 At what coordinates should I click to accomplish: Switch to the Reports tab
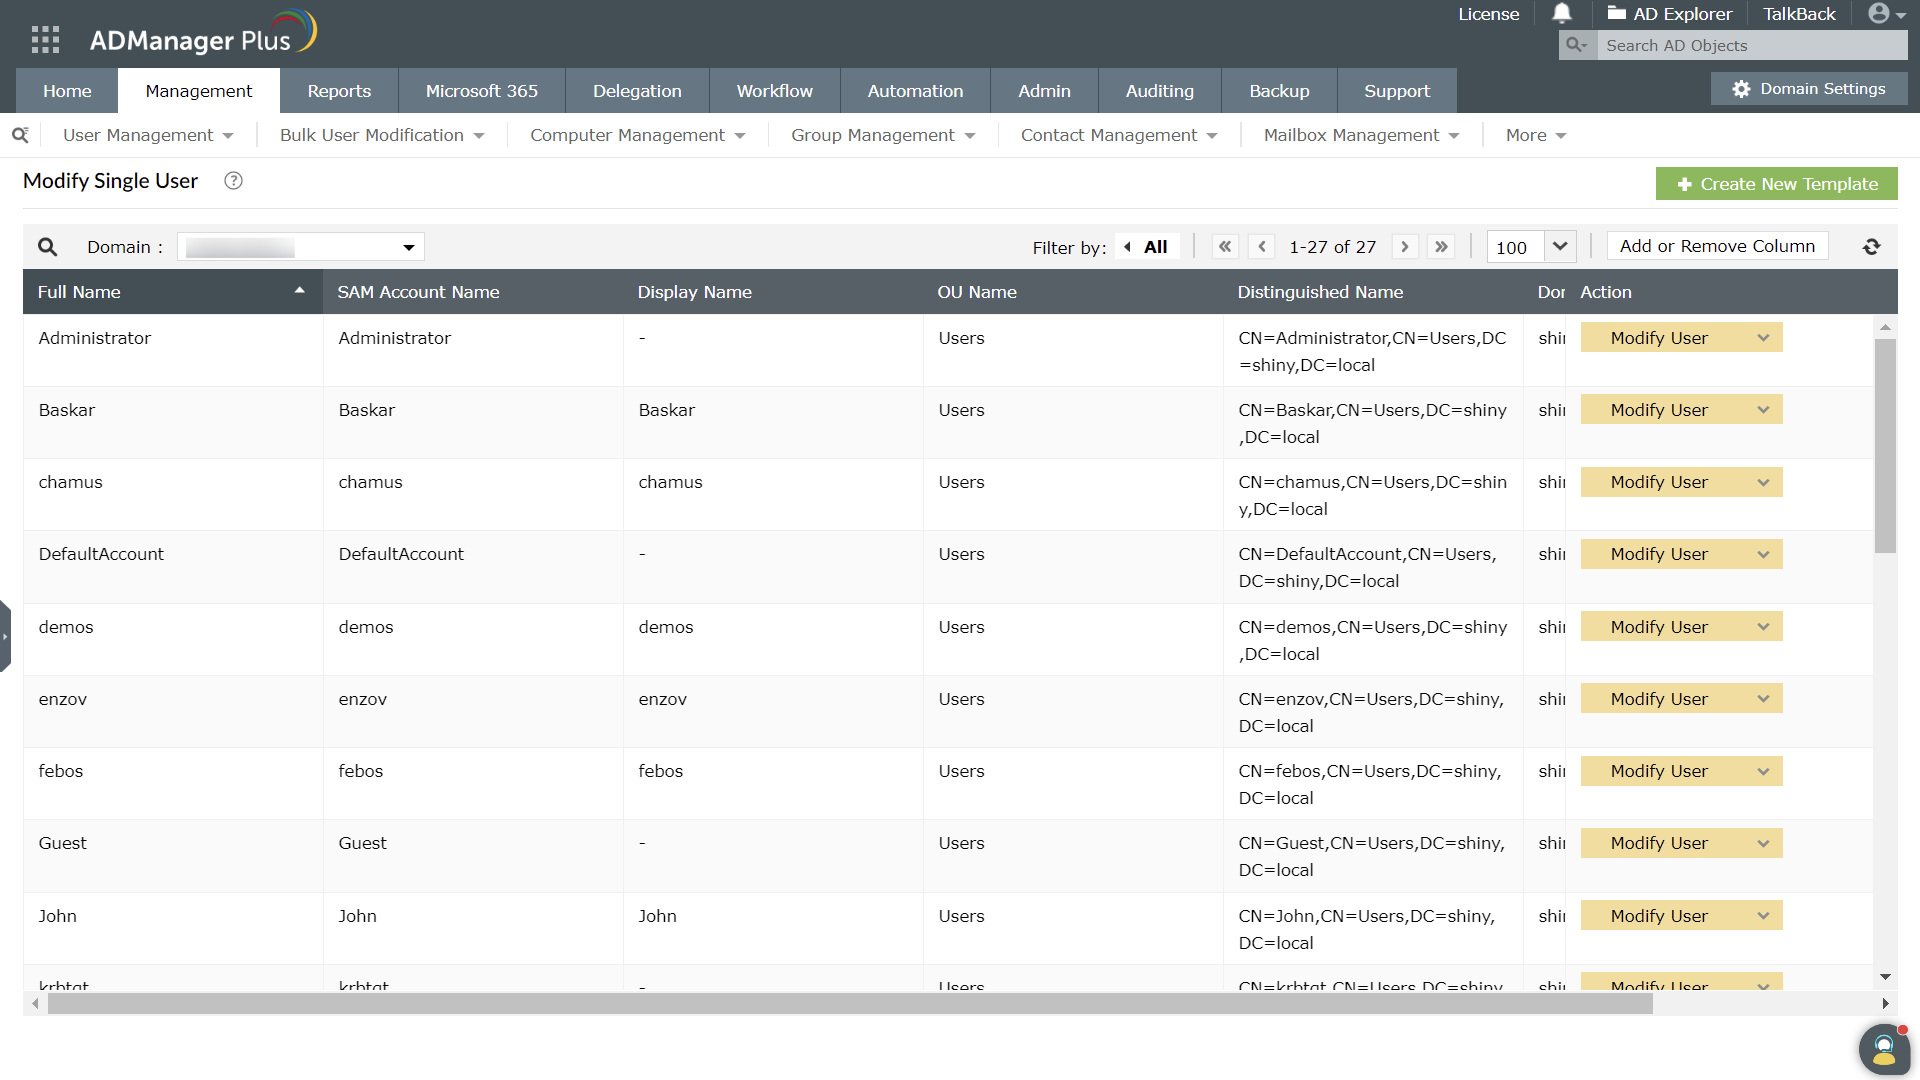pyautogui.click(x=339, y=91)
